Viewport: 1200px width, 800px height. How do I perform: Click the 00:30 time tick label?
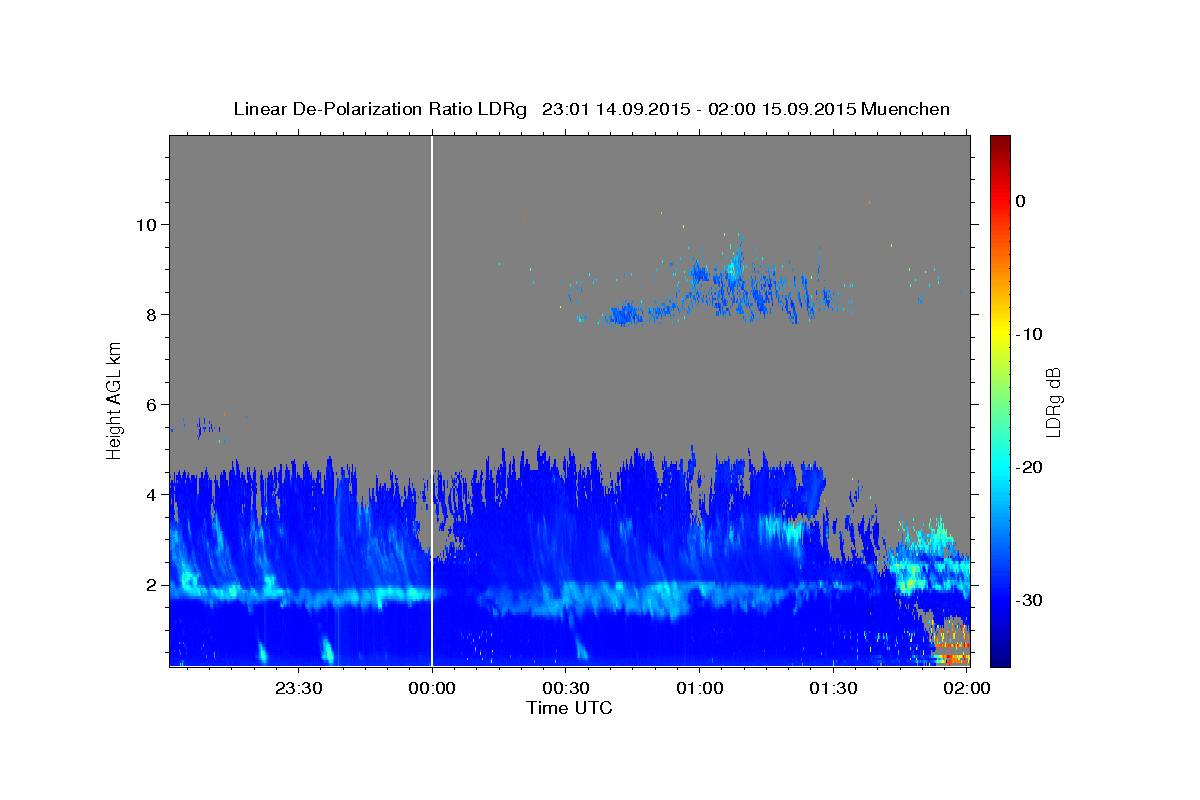[566, 688]
